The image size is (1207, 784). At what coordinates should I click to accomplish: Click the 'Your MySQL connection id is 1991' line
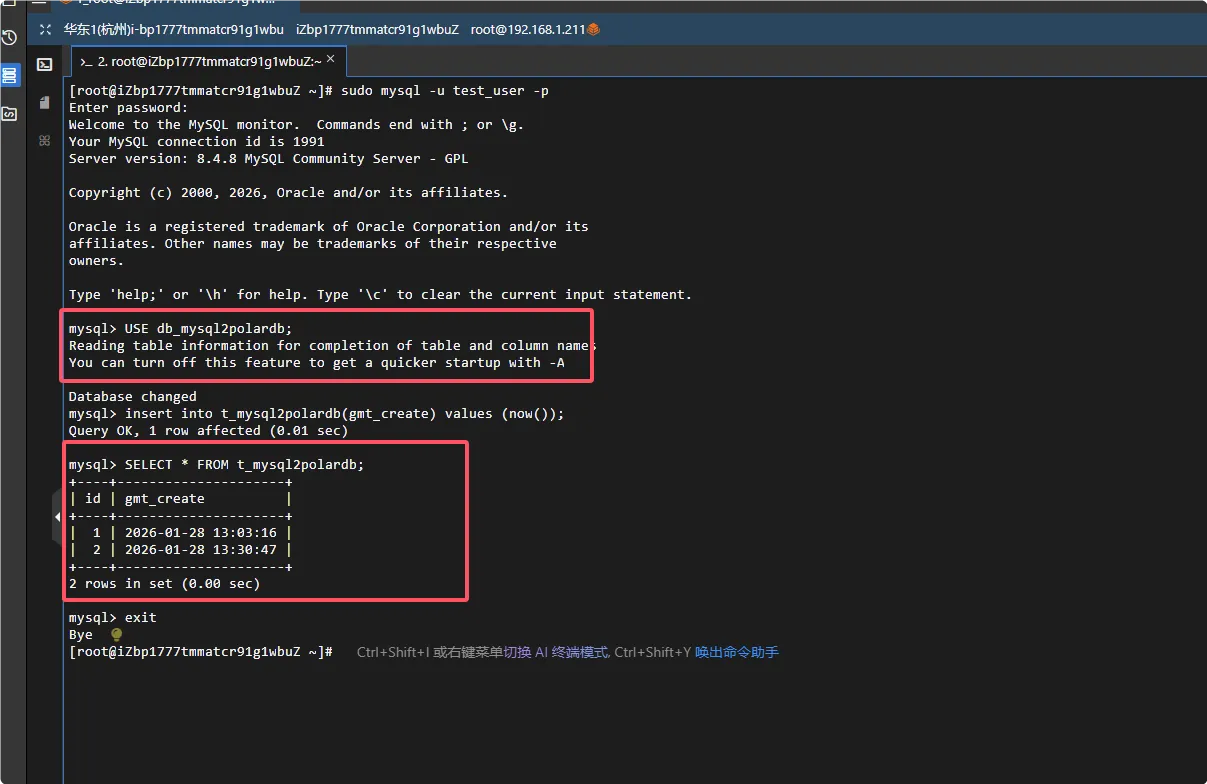coord(197,142)
